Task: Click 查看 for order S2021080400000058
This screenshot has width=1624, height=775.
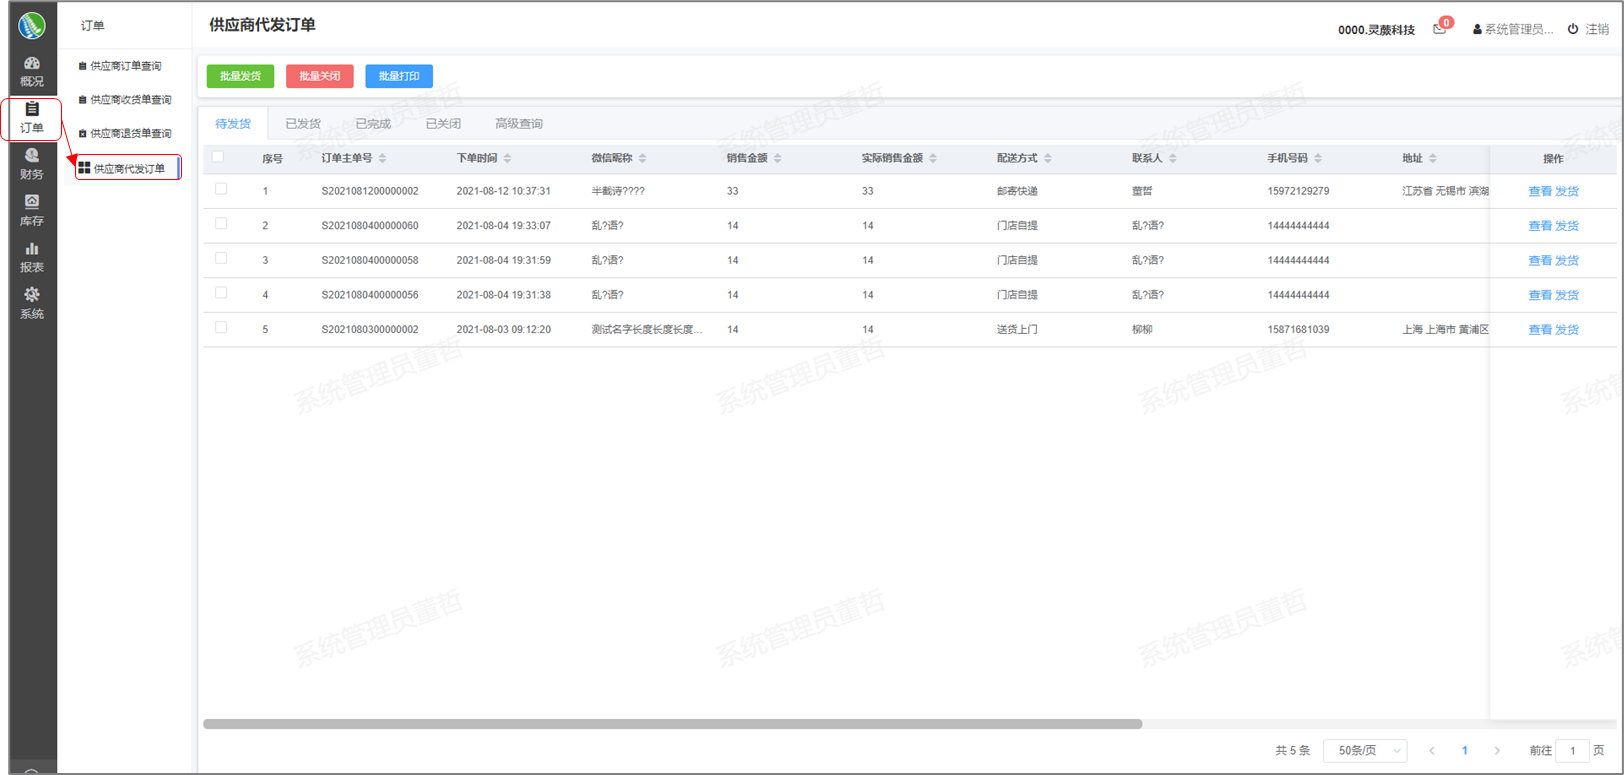Action: point(1540,260)
